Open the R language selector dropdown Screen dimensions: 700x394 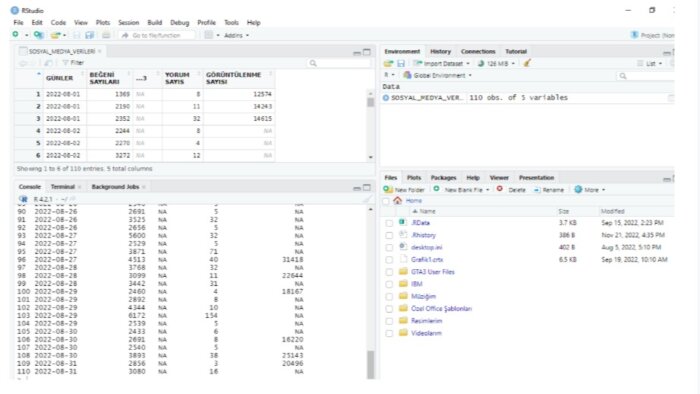[x=390, y=75]
